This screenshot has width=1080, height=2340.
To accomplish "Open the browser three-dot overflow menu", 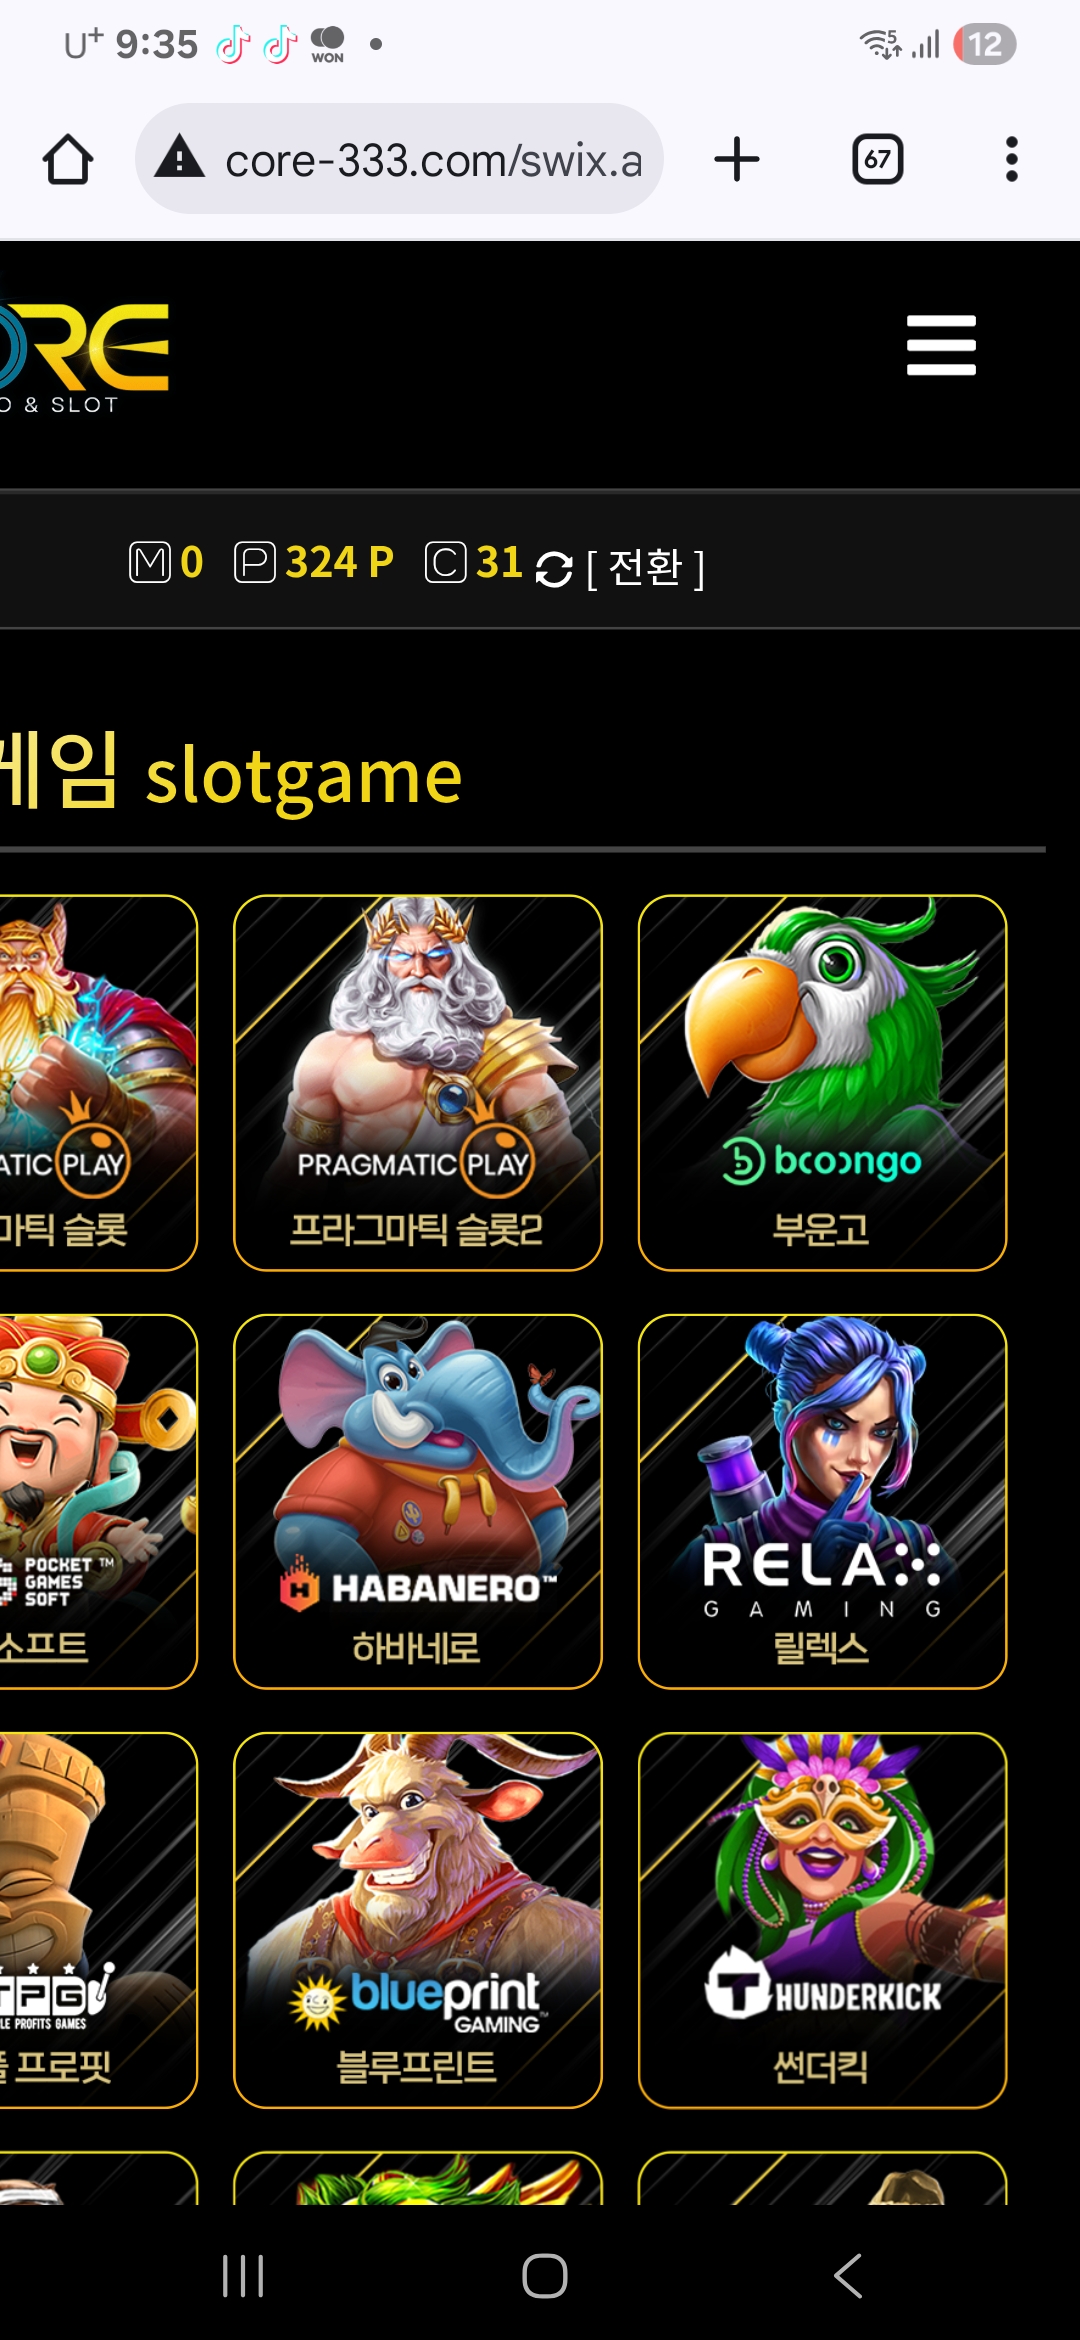I will click(x=1012, y=159).
